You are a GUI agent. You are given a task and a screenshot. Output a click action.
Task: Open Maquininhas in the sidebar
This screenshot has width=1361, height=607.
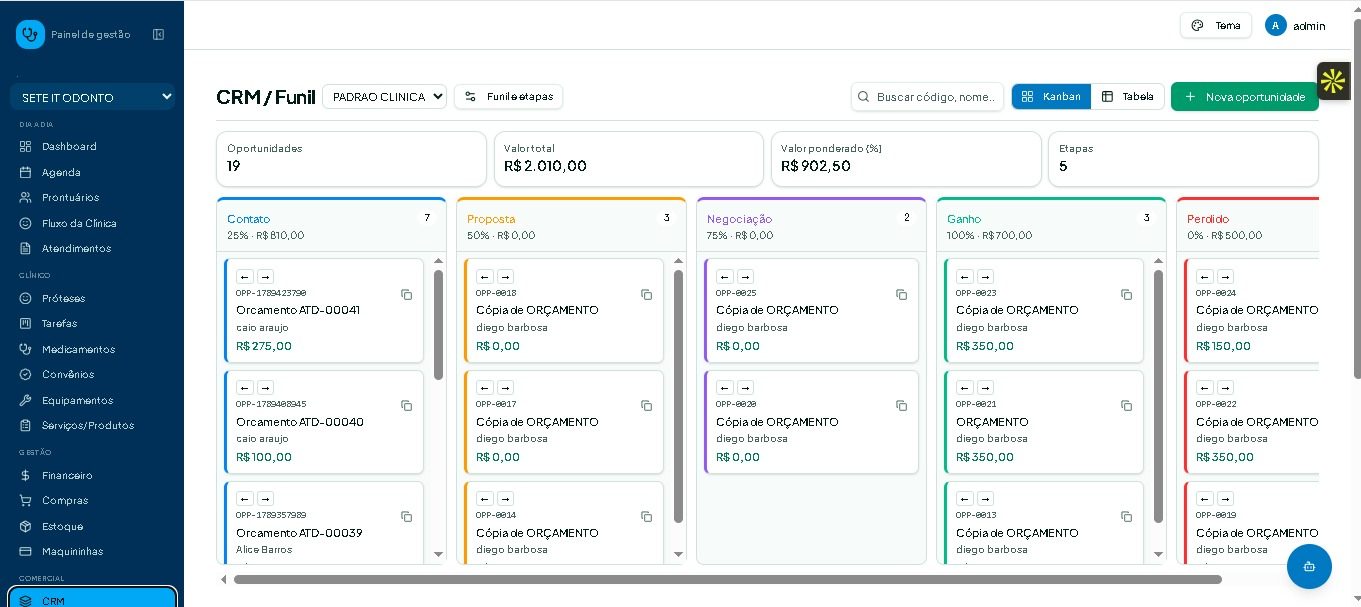(x=72, y=551)
